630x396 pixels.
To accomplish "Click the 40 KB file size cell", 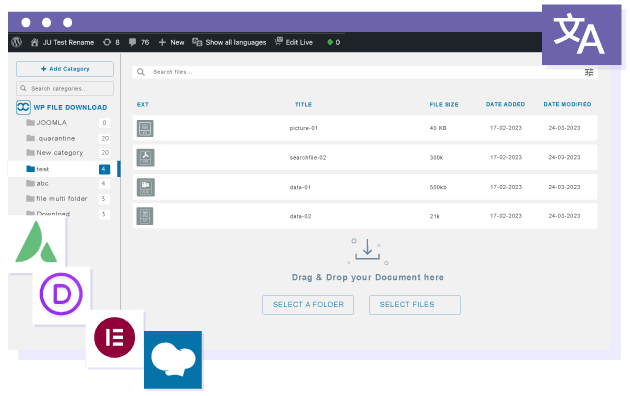I will coord(438,128).
